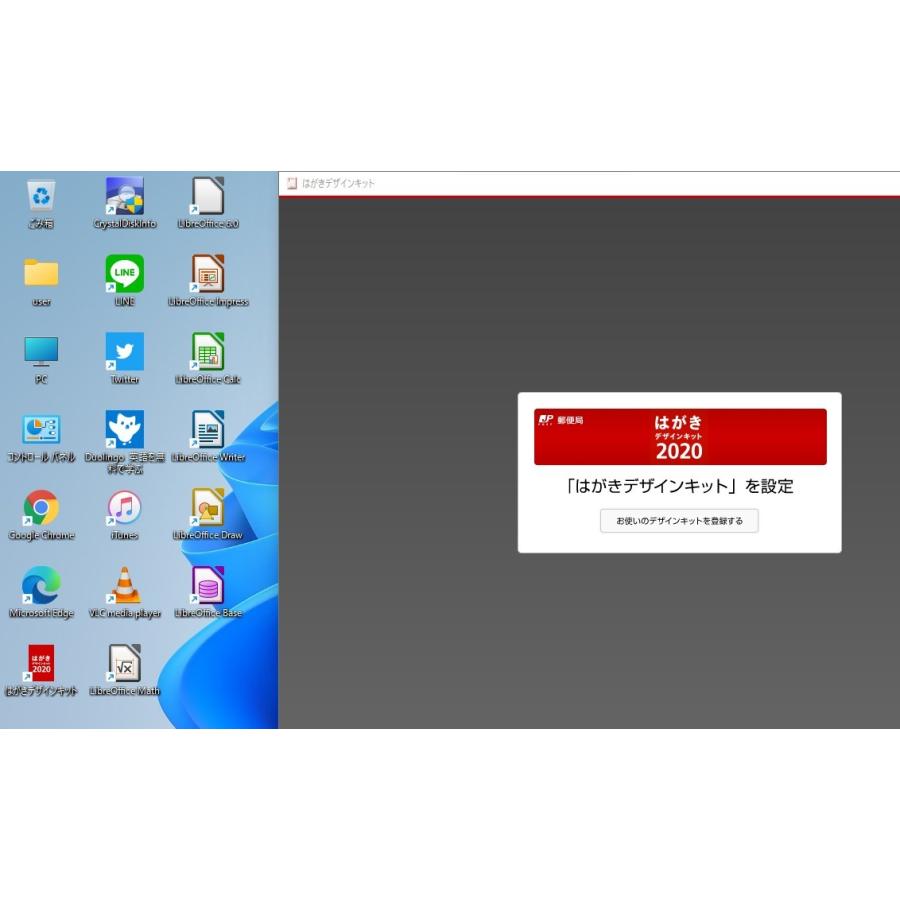Select the CrystalDiskInfo shortcut
This screenshot has height=900, width=900.
point(125,197)
